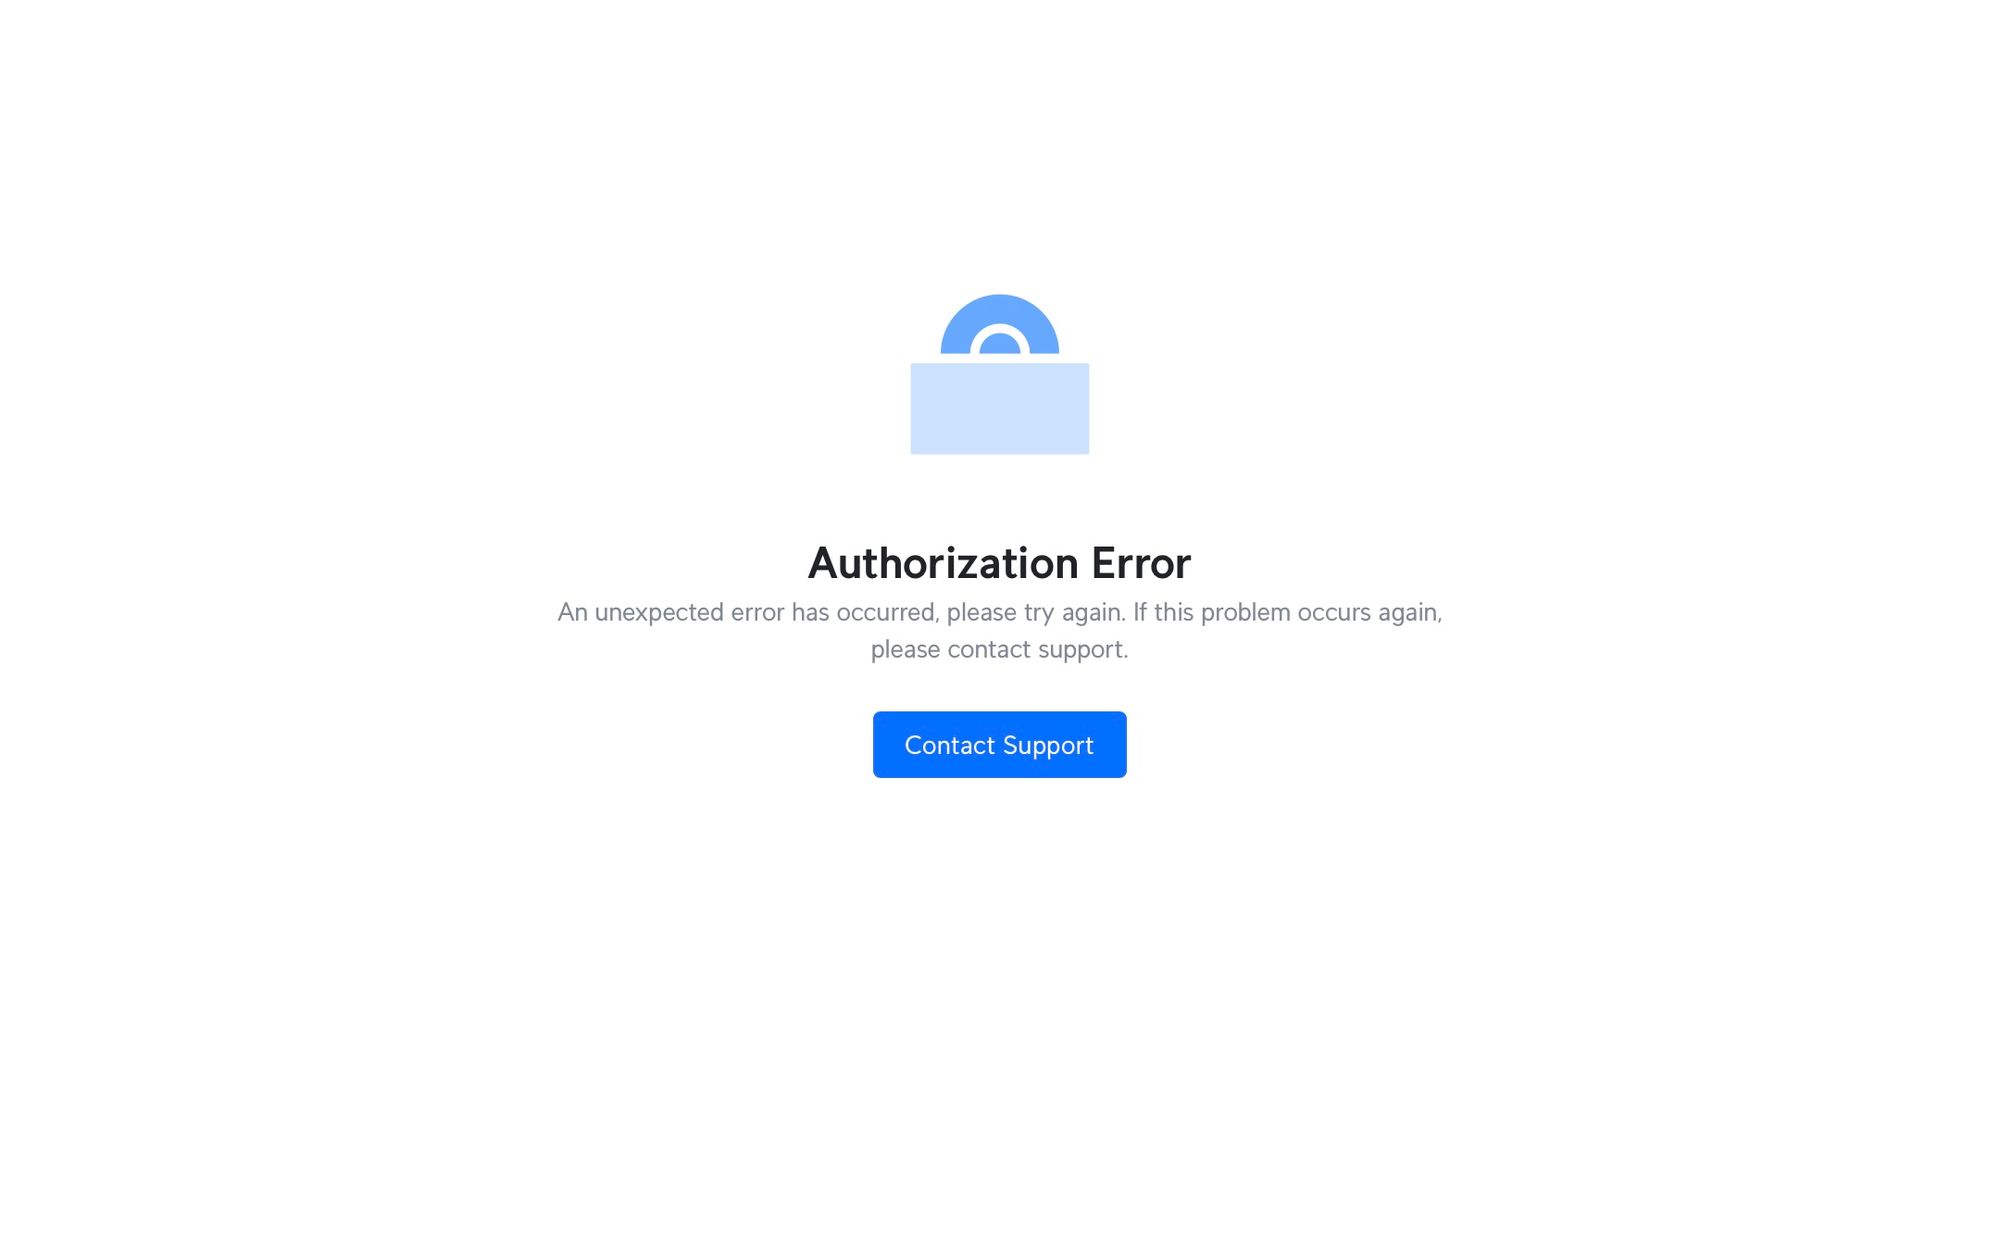Click the "please contact support." text line

click(999, 649)
